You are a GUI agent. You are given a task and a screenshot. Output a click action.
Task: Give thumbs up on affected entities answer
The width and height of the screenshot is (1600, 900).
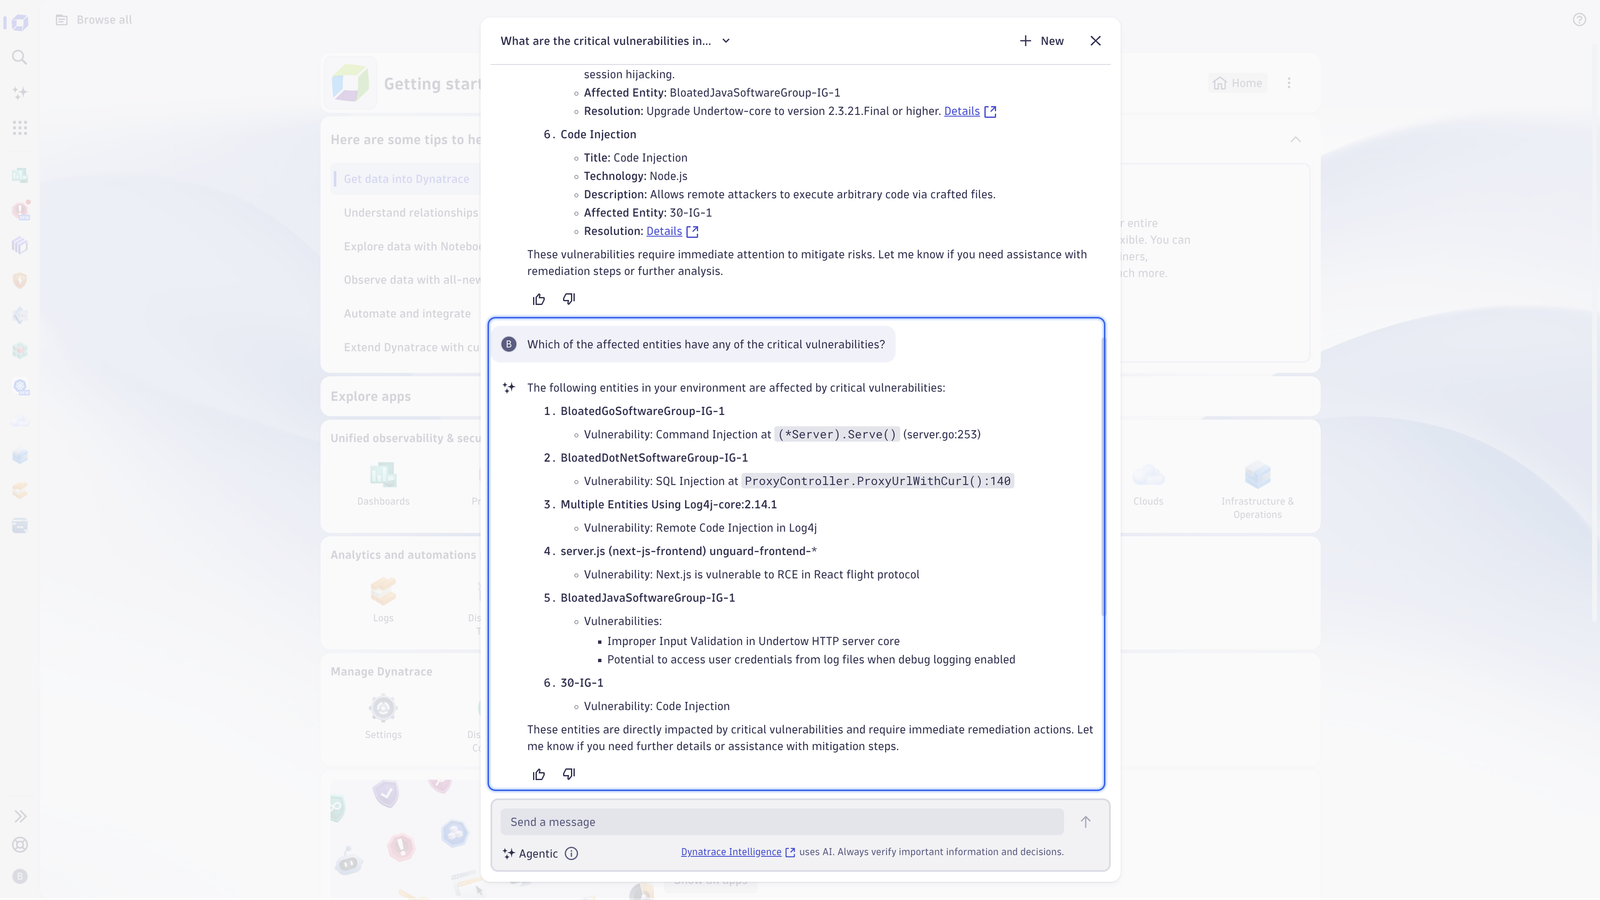click(539, 774)
